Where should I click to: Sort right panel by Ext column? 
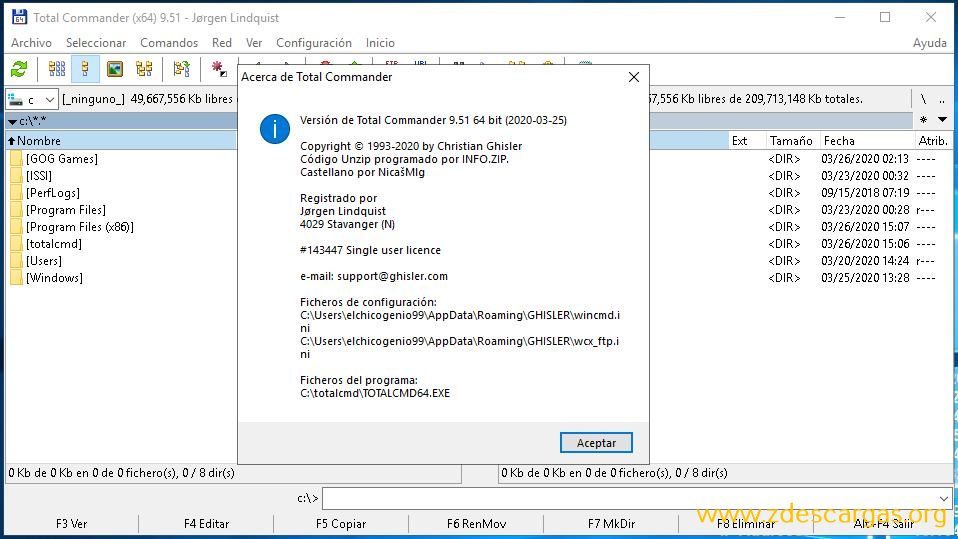pyautogui.click(x=747, y=141)
